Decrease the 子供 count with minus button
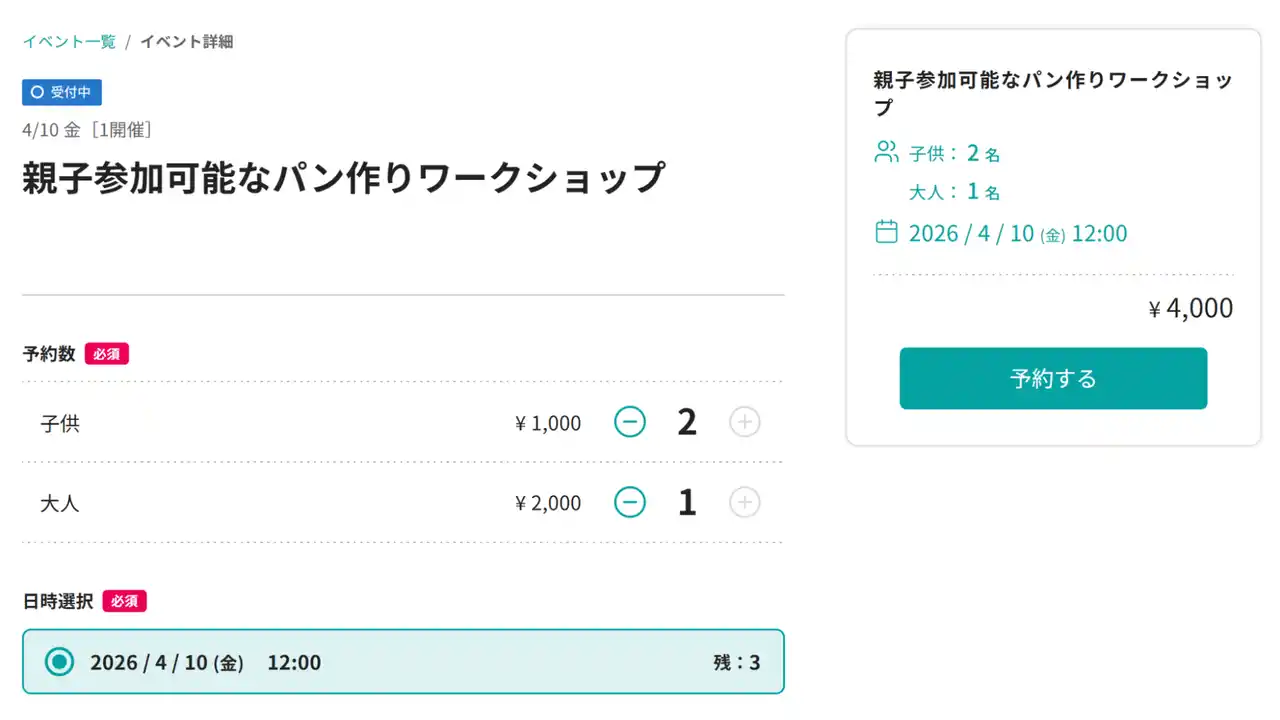 [630, 423]
